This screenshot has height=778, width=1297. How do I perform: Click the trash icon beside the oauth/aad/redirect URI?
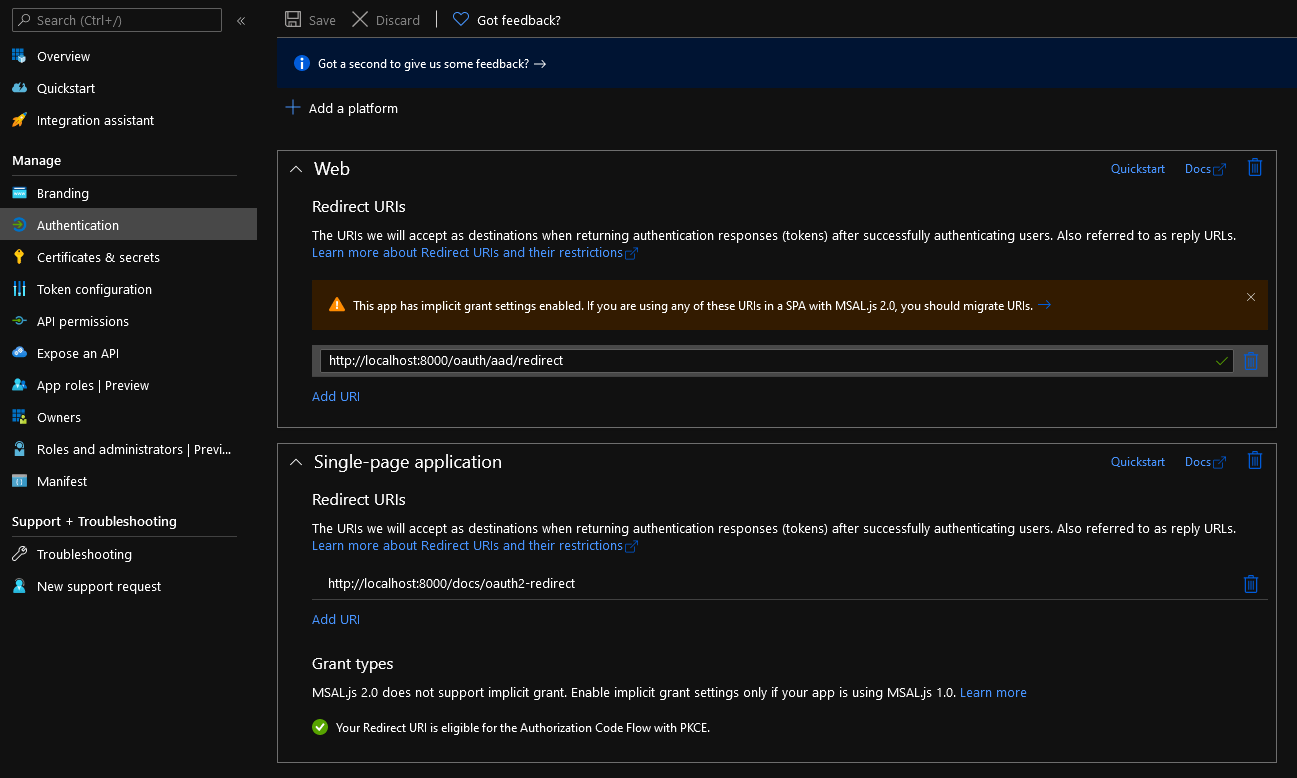(1251, 360)
